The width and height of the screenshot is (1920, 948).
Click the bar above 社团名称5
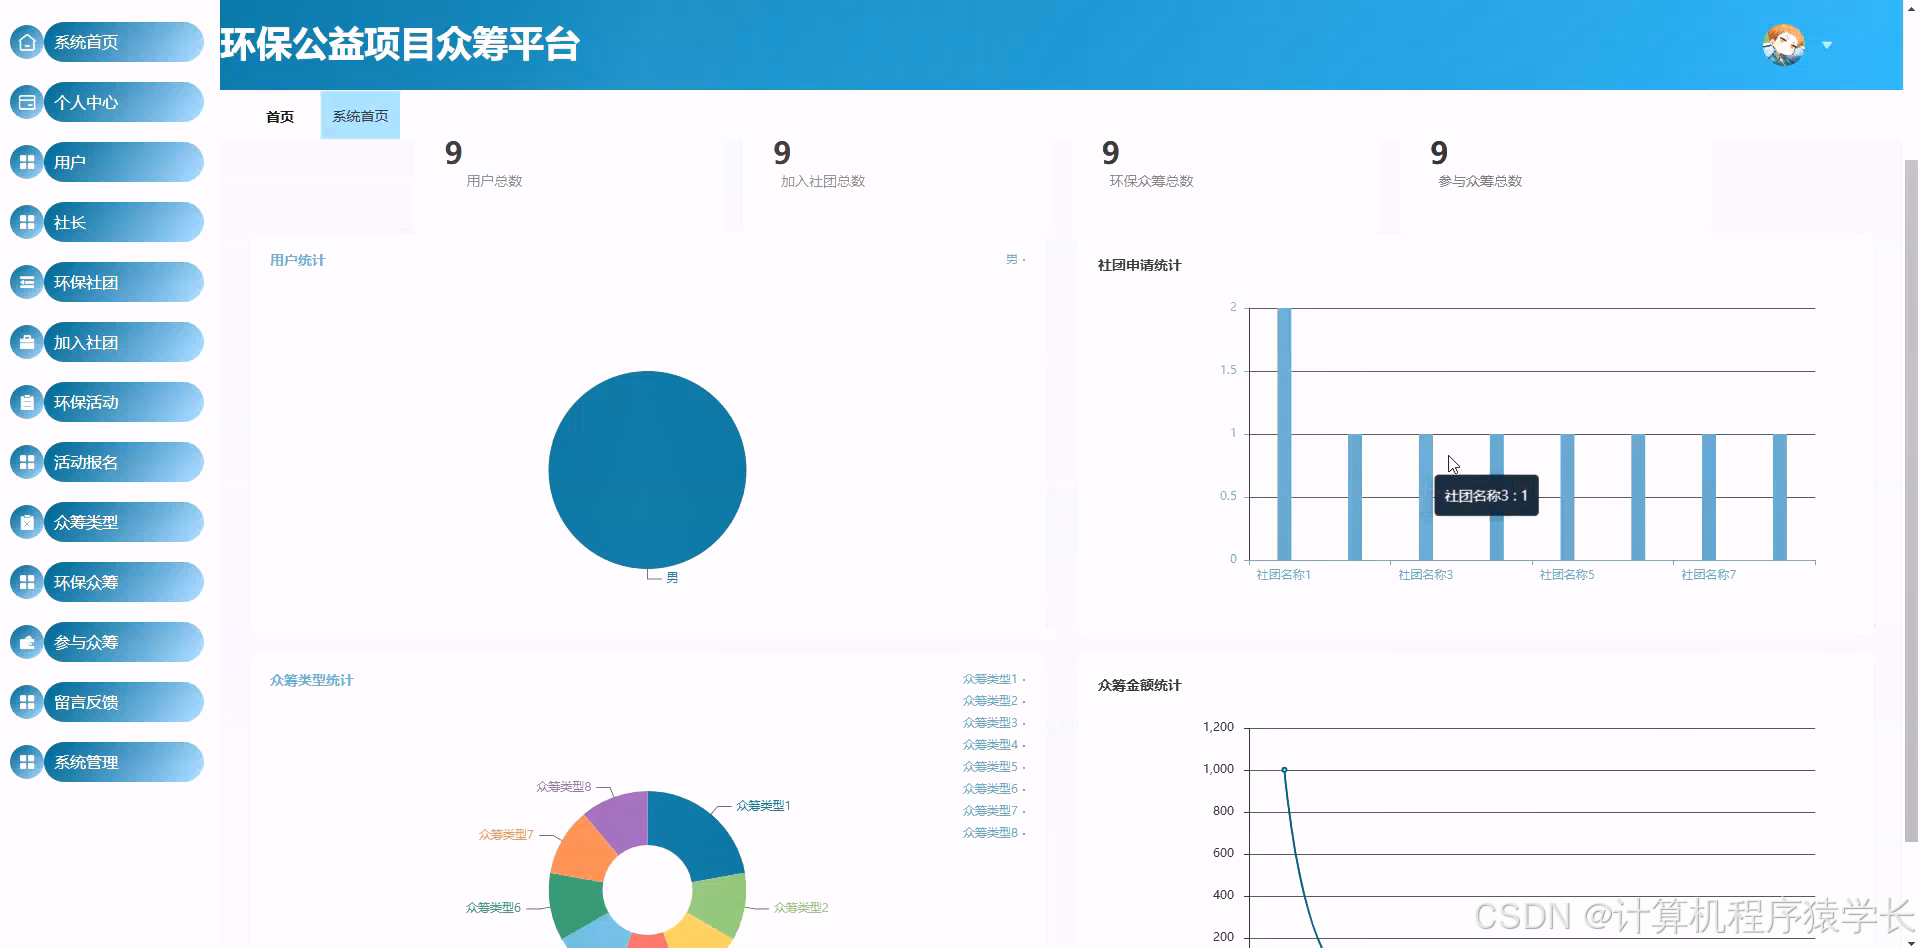(1567, 497)
